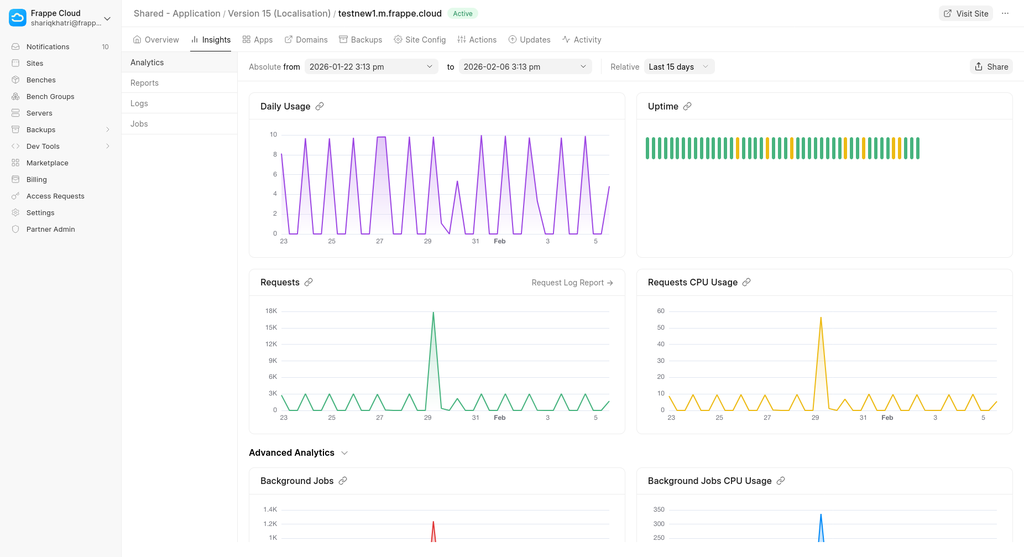Screen dimensions: 1024x557
Task: Open Notifications in the sidebar
Action: pyautogui.click(x=48, y=47)
